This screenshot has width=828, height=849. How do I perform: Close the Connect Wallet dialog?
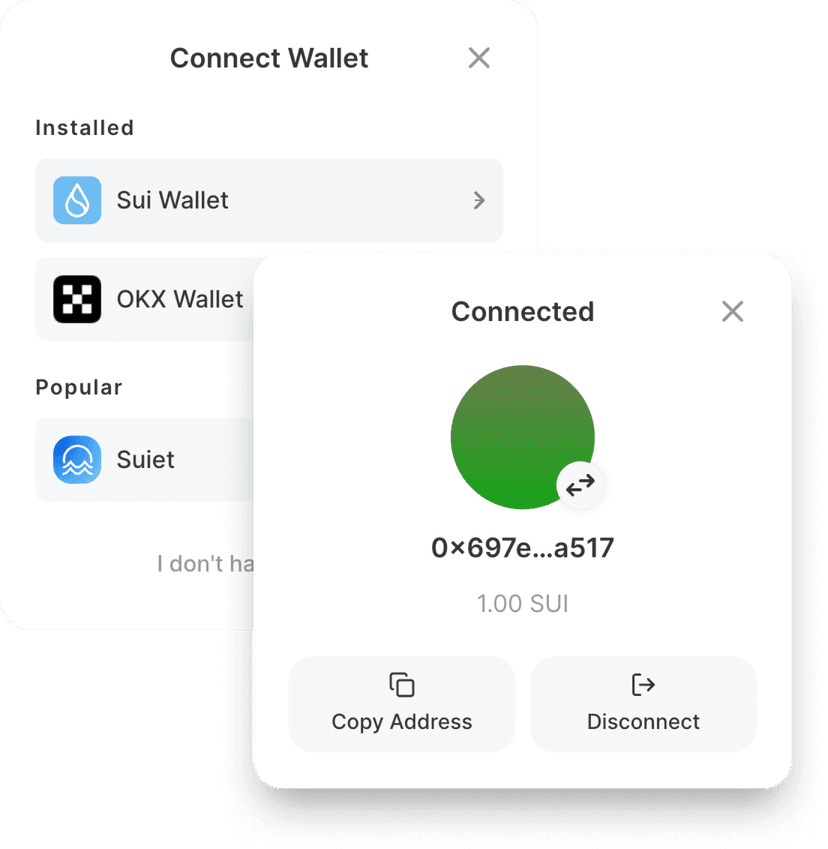(479, 57)
